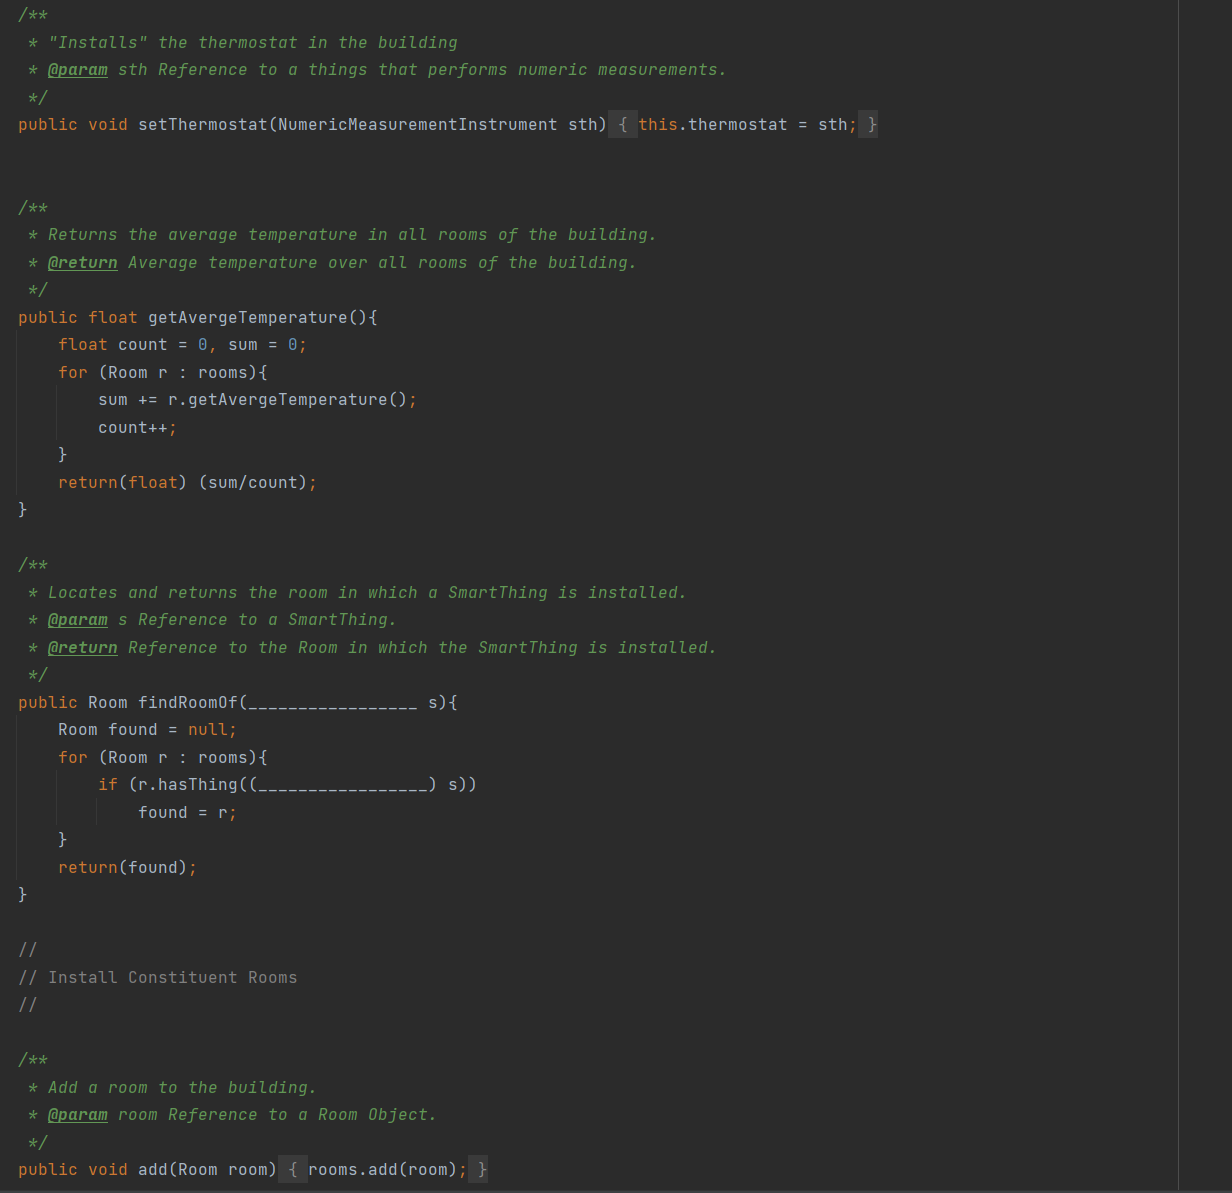
Task: Click 'this.thermostat' in the folded body
Action: 713,125
